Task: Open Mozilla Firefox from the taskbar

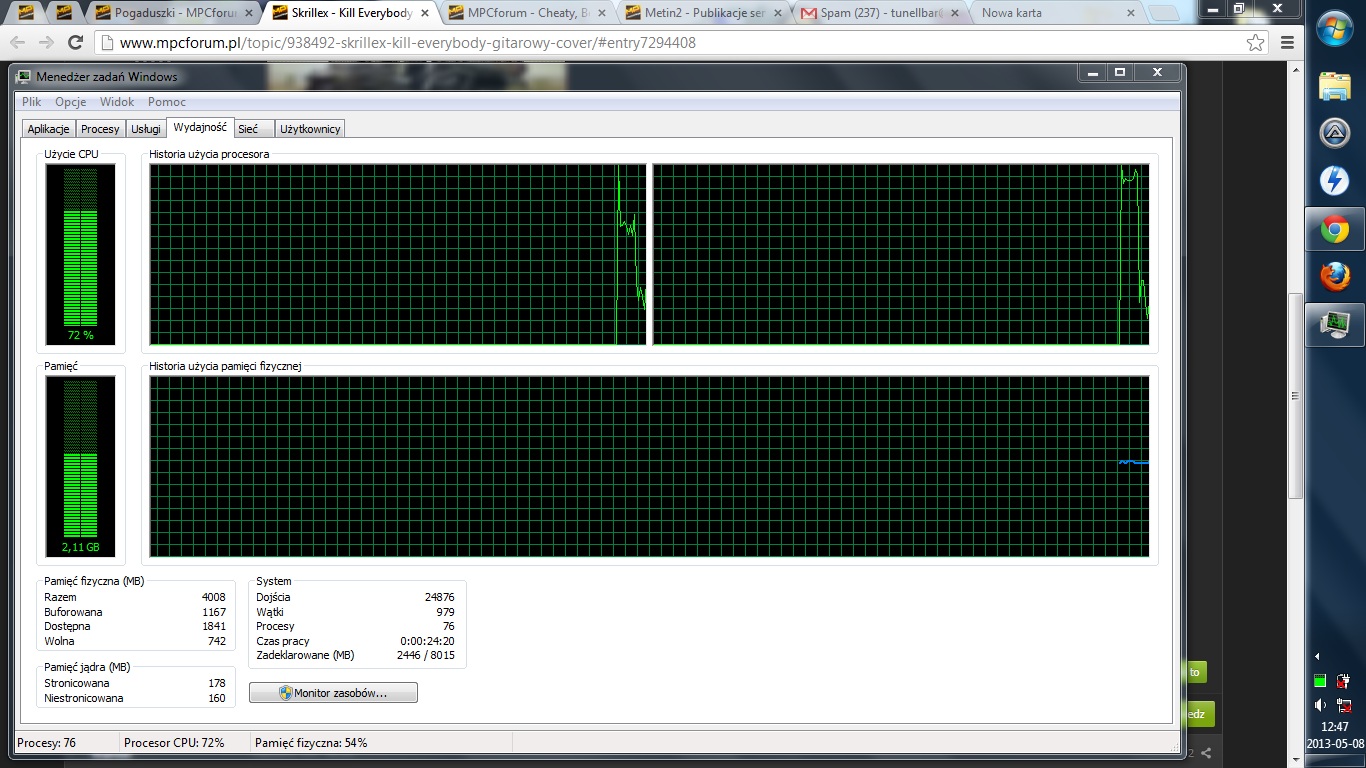Action: [1335, 276]
